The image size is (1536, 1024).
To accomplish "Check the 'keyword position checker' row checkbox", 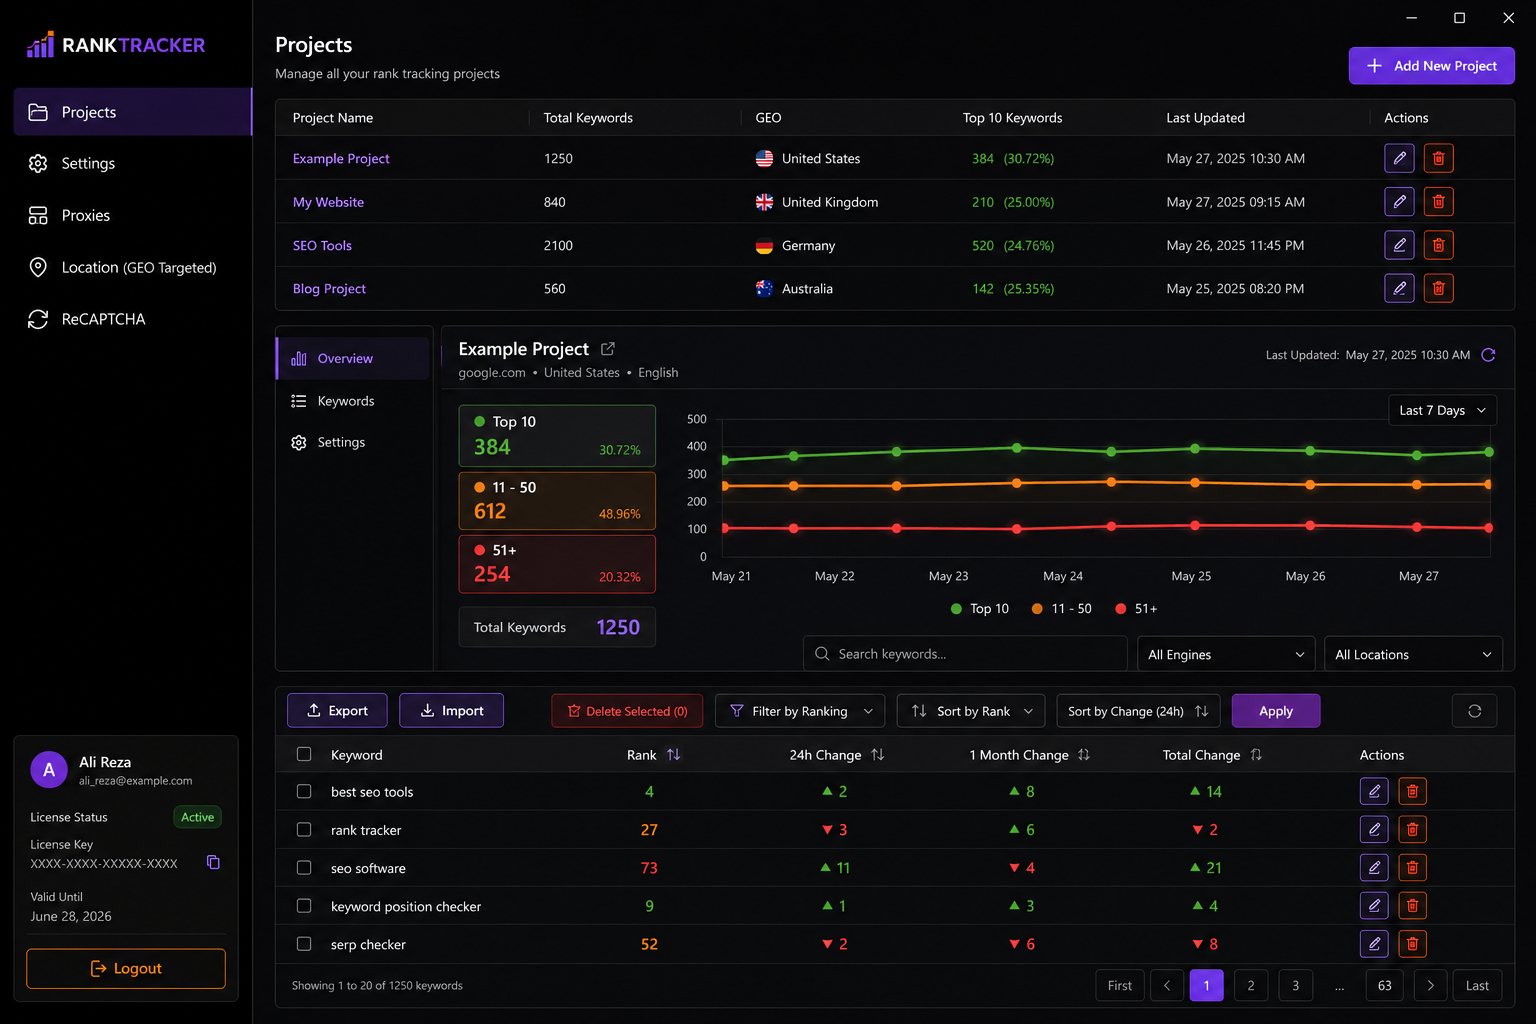I will pyautogui.click(x=304, y=905).
